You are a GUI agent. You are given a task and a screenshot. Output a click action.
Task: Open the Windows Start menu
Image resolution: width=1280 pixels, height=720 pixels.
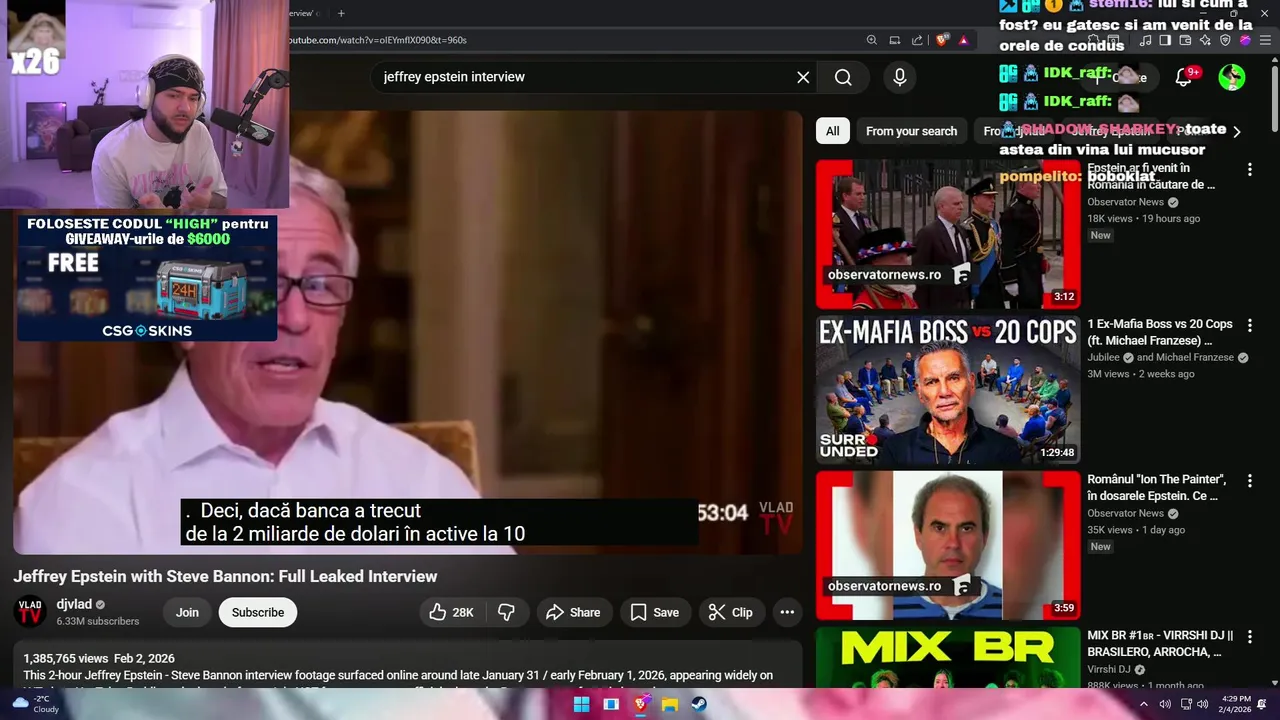[581, 704]
